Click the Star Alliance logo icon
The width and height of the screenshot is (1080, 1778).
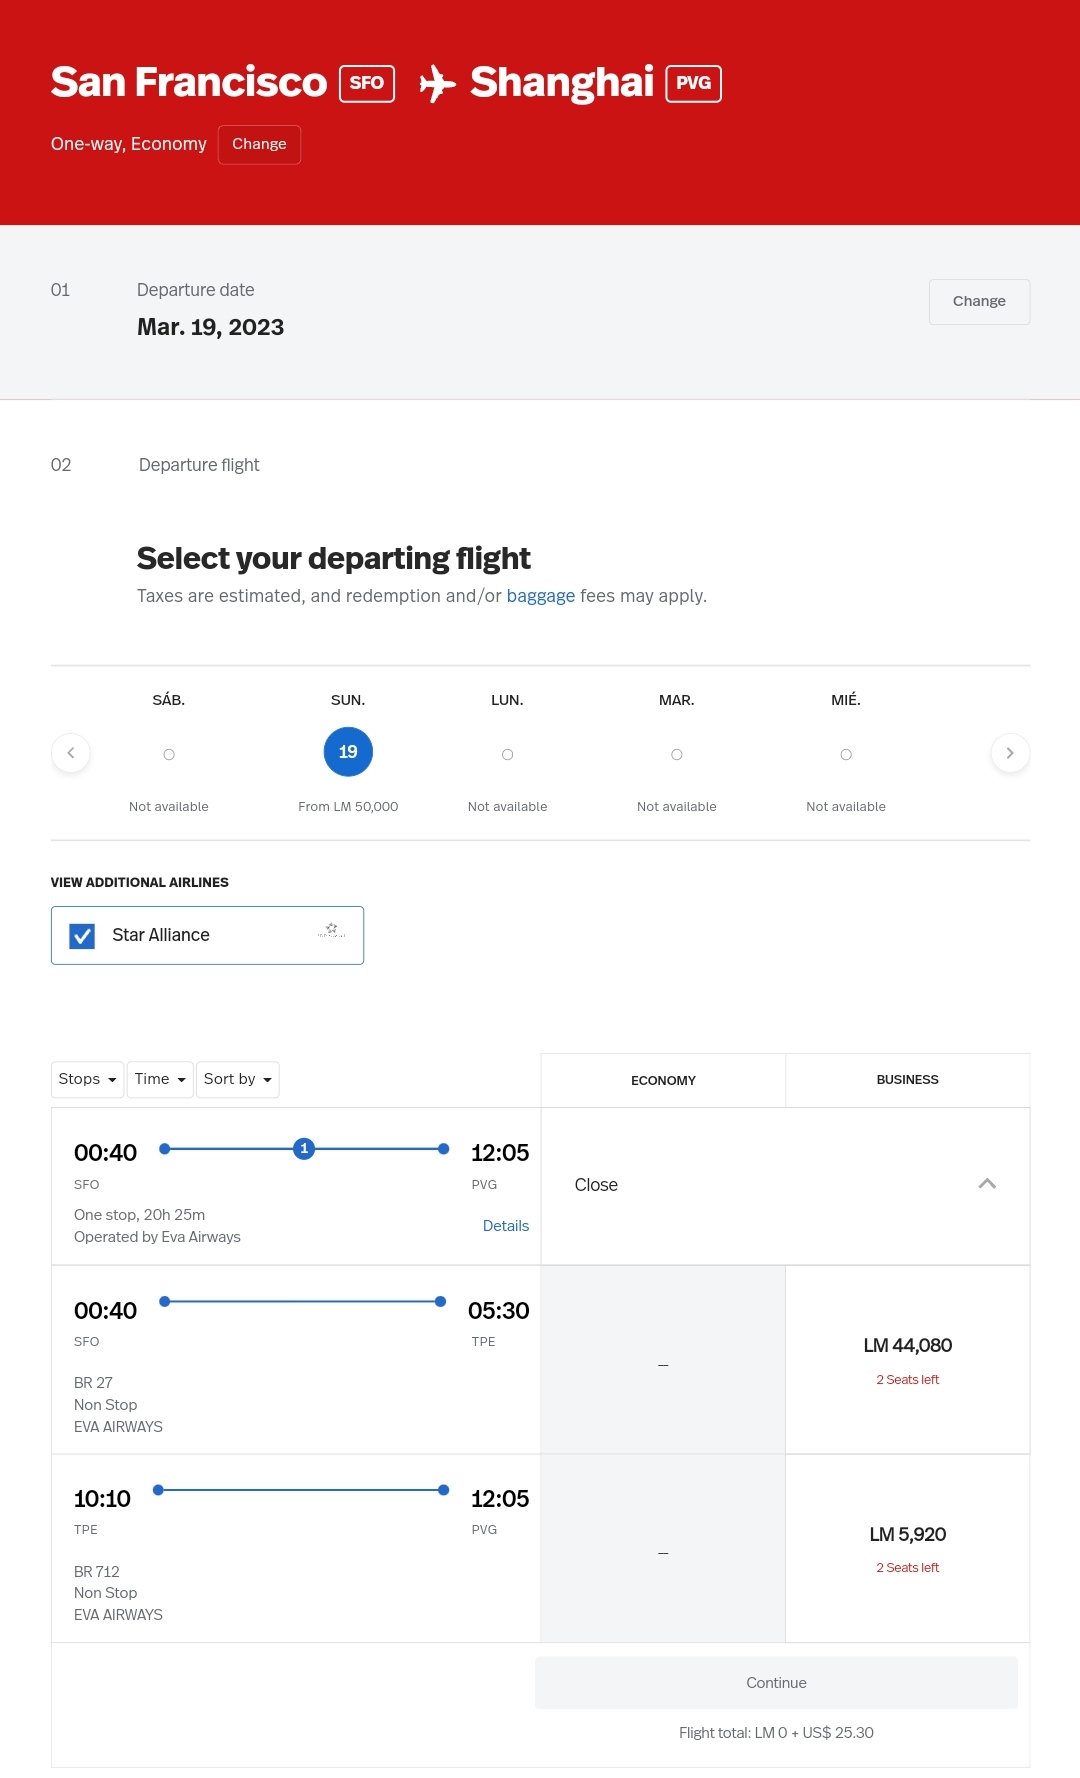[x=331, y=931]
